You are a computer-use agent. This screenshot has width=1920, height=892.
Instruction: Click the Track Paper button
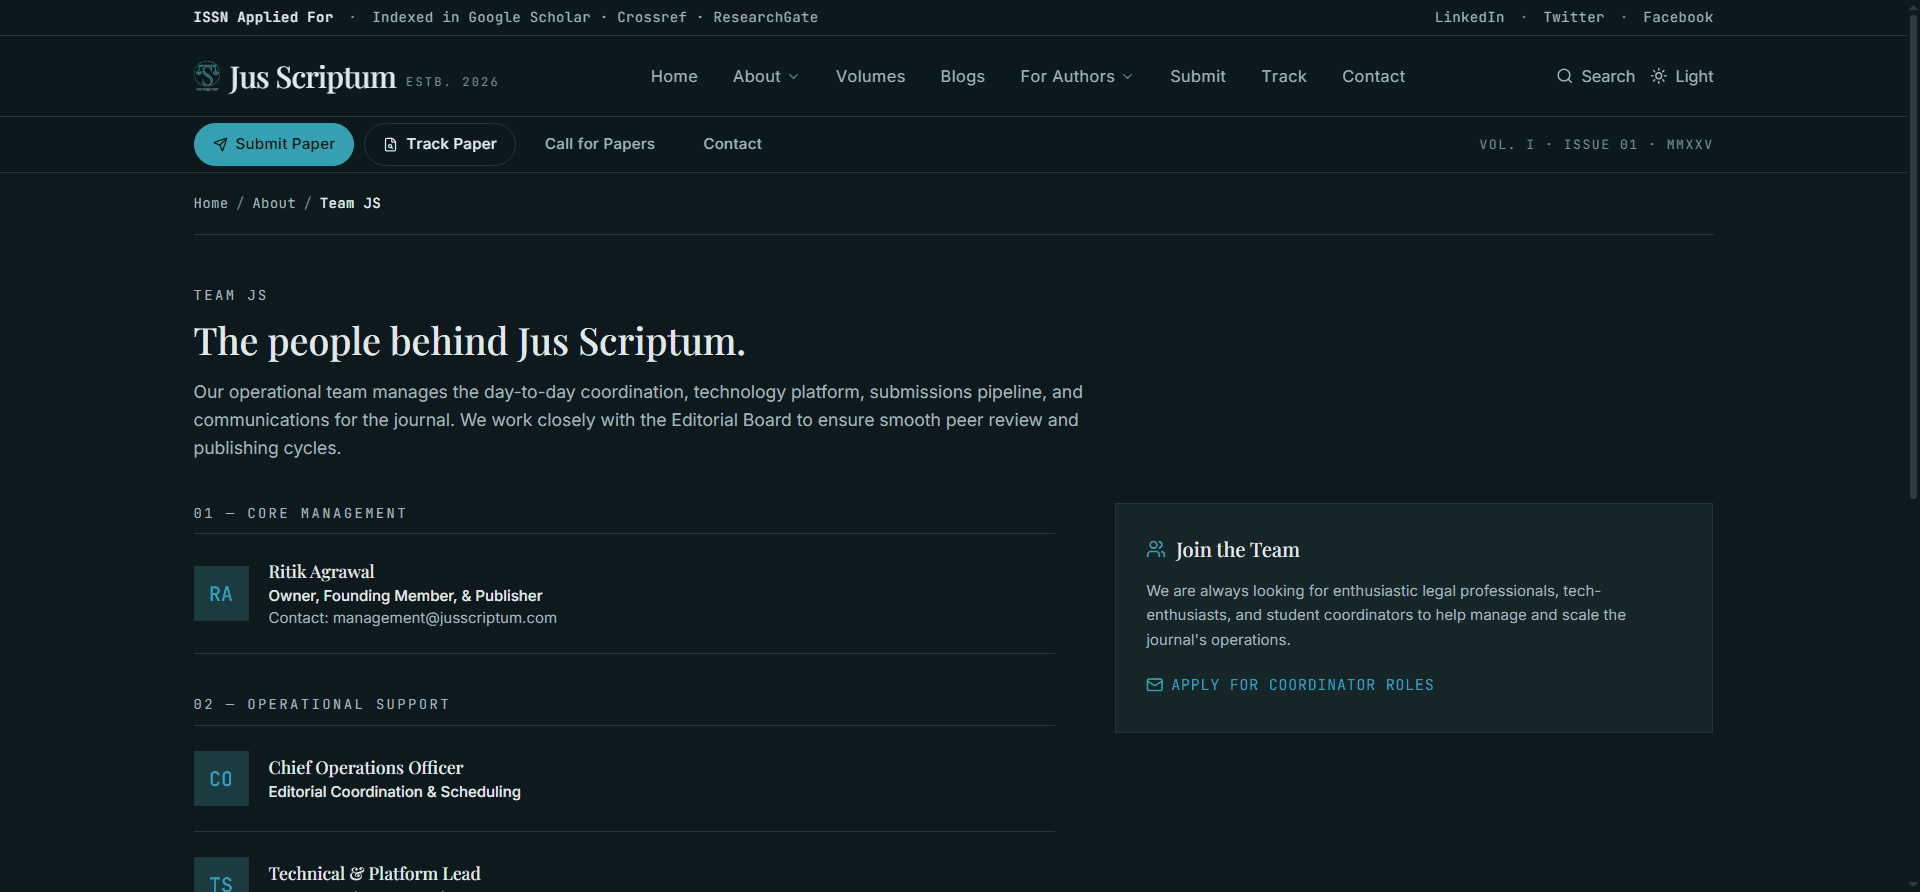(440, 144)
